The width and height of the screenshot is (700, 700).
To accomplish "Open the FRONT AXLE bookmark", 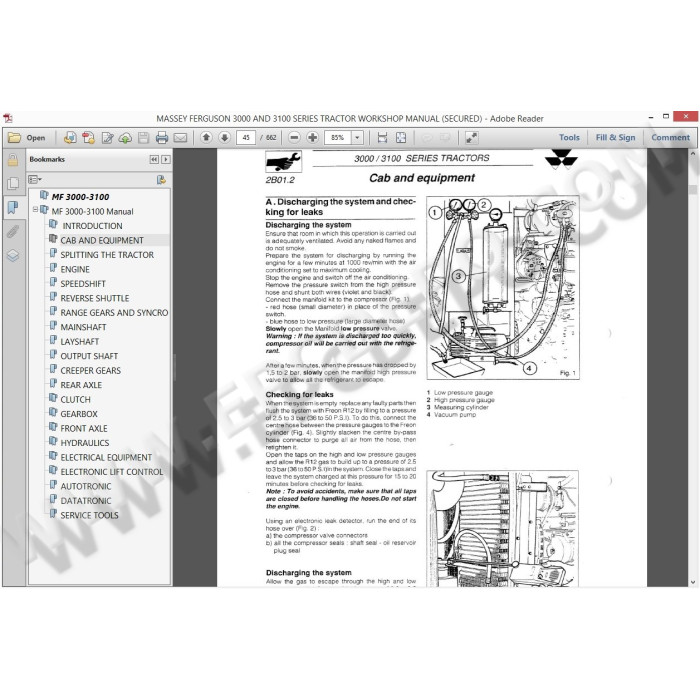I will pyautogui.click(x=84, y=428).
